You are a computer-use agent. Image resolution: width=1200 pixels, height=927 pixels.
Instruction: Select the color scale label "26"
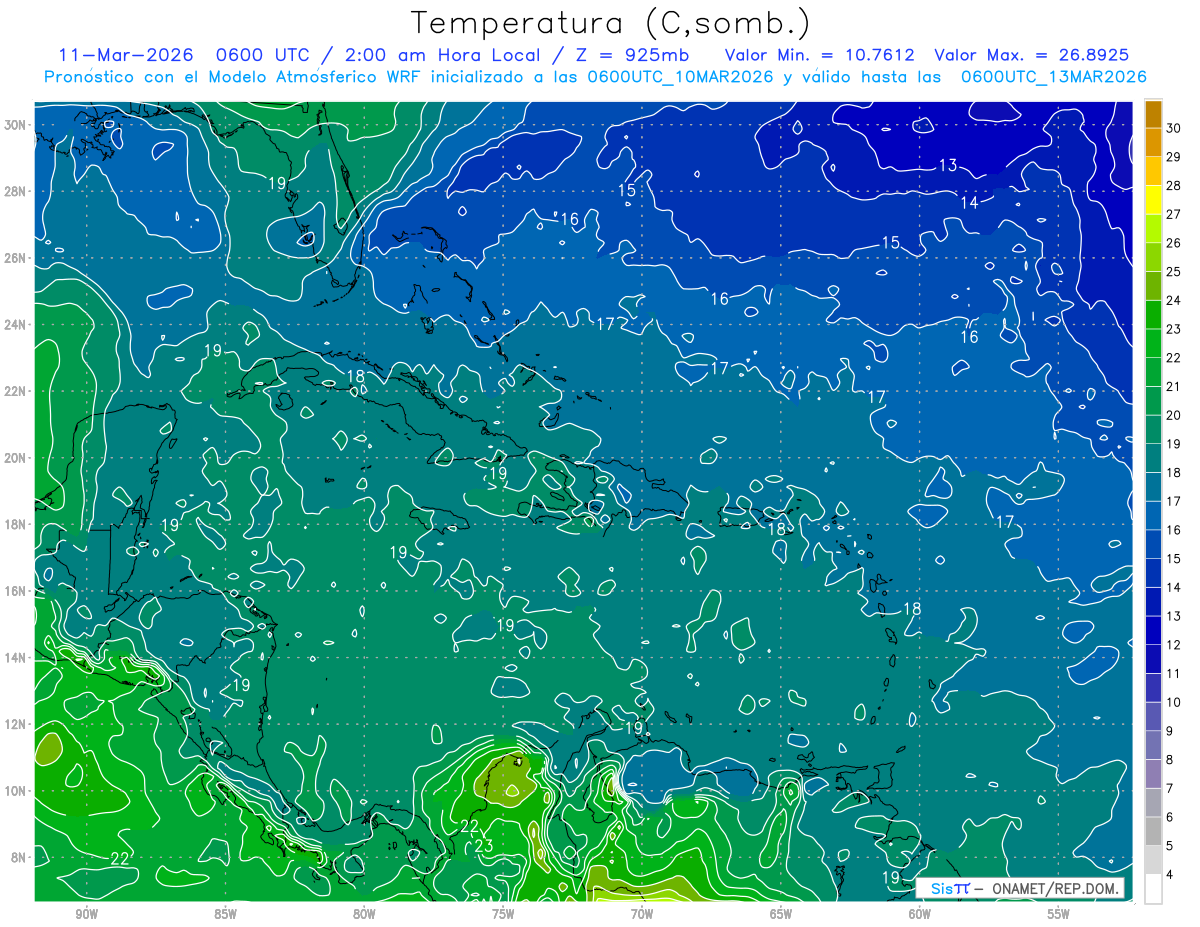(x=1174, y=243)
